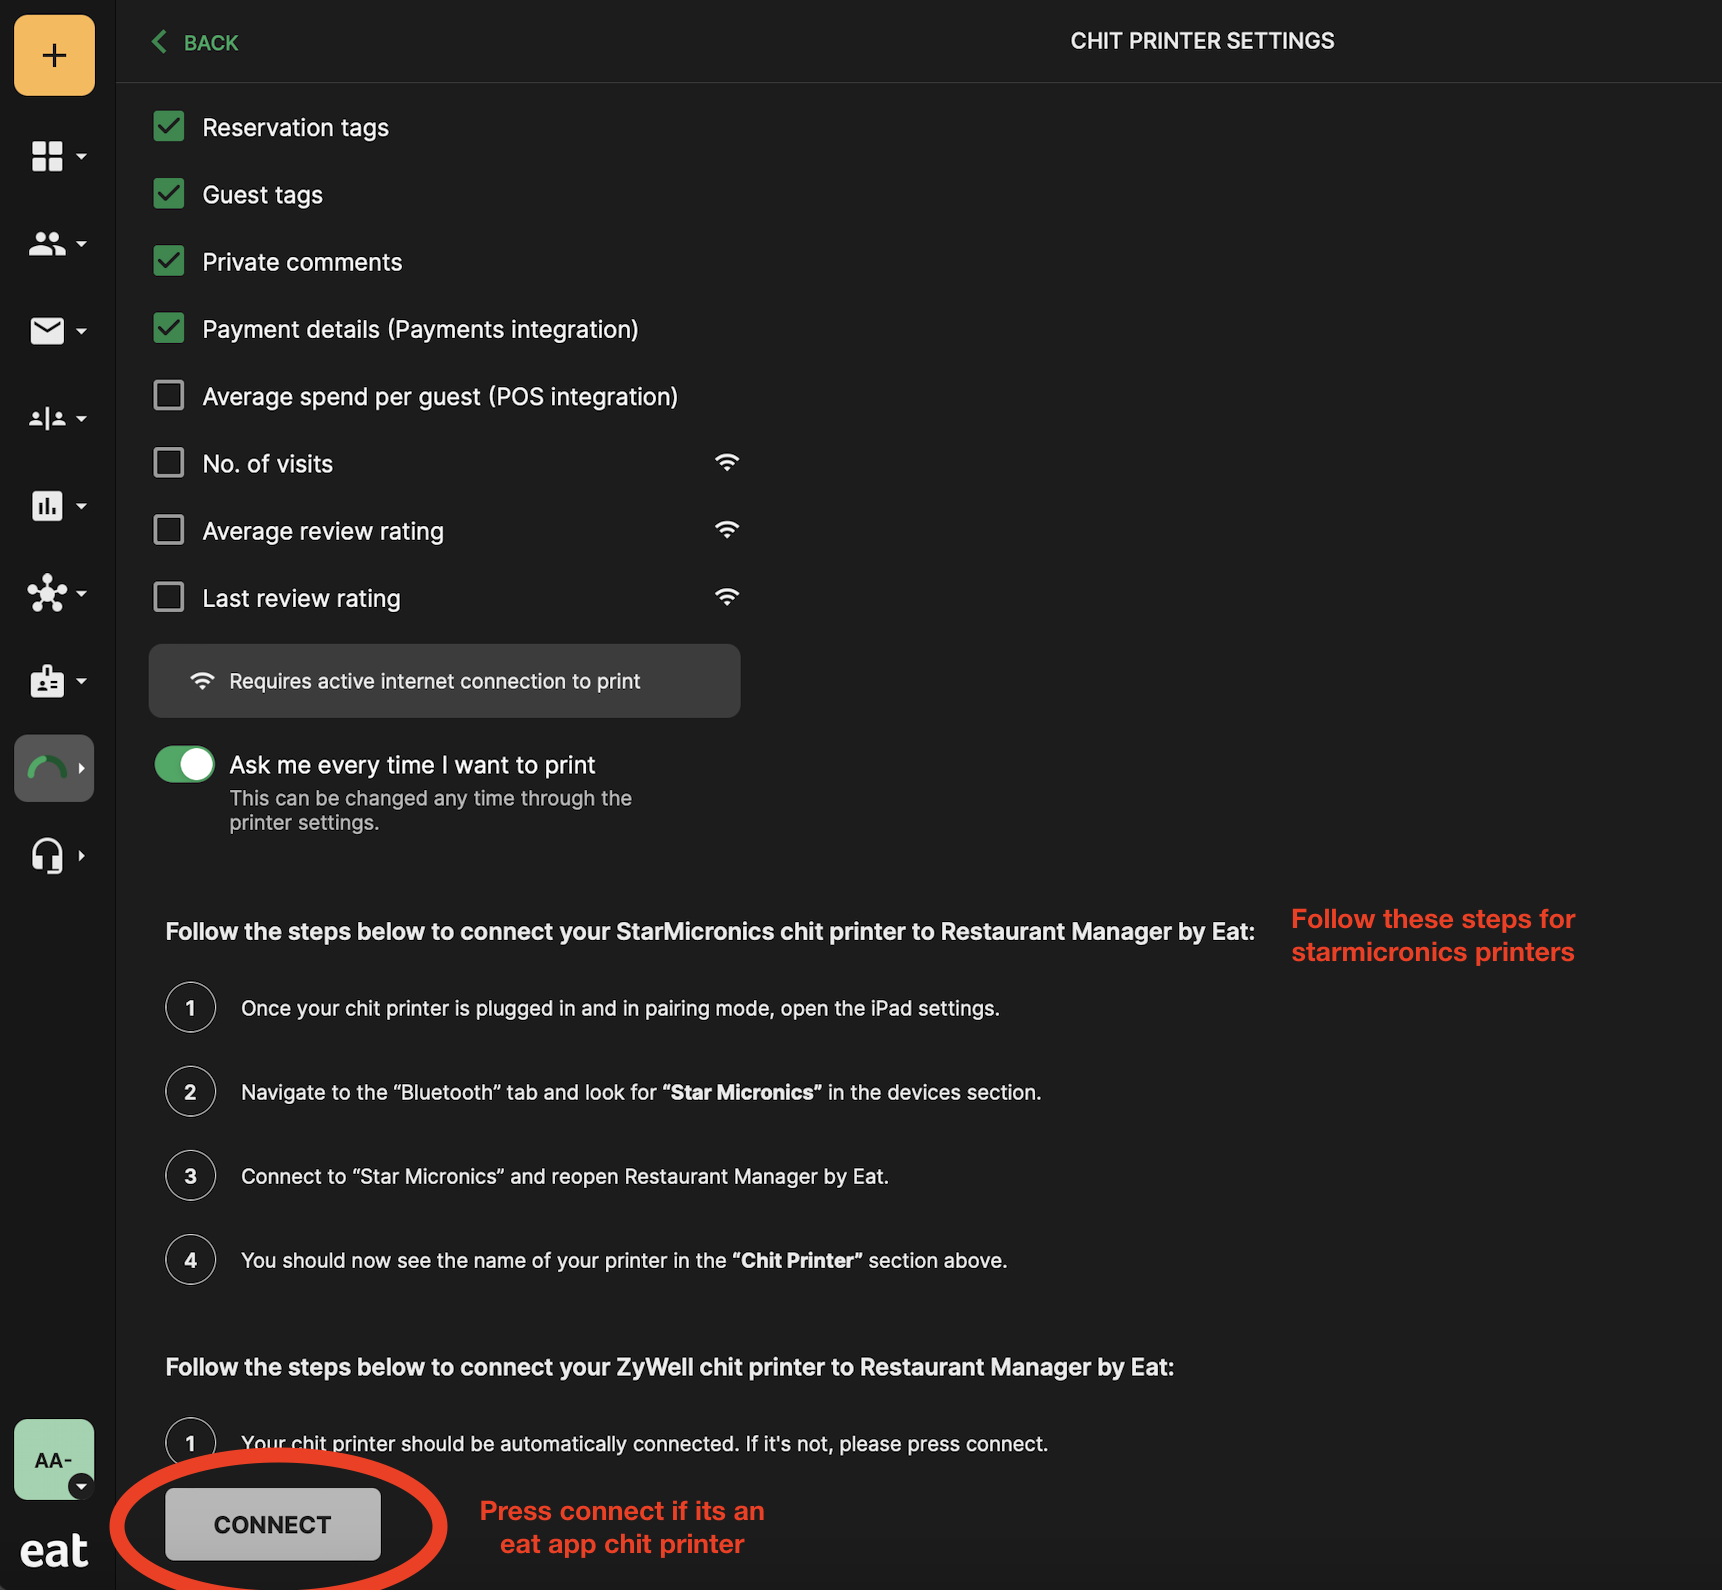This screenshot has width=1722, height=1590.
Task: Open the ID badge icon in sidebar
Action: pos(47,682)
